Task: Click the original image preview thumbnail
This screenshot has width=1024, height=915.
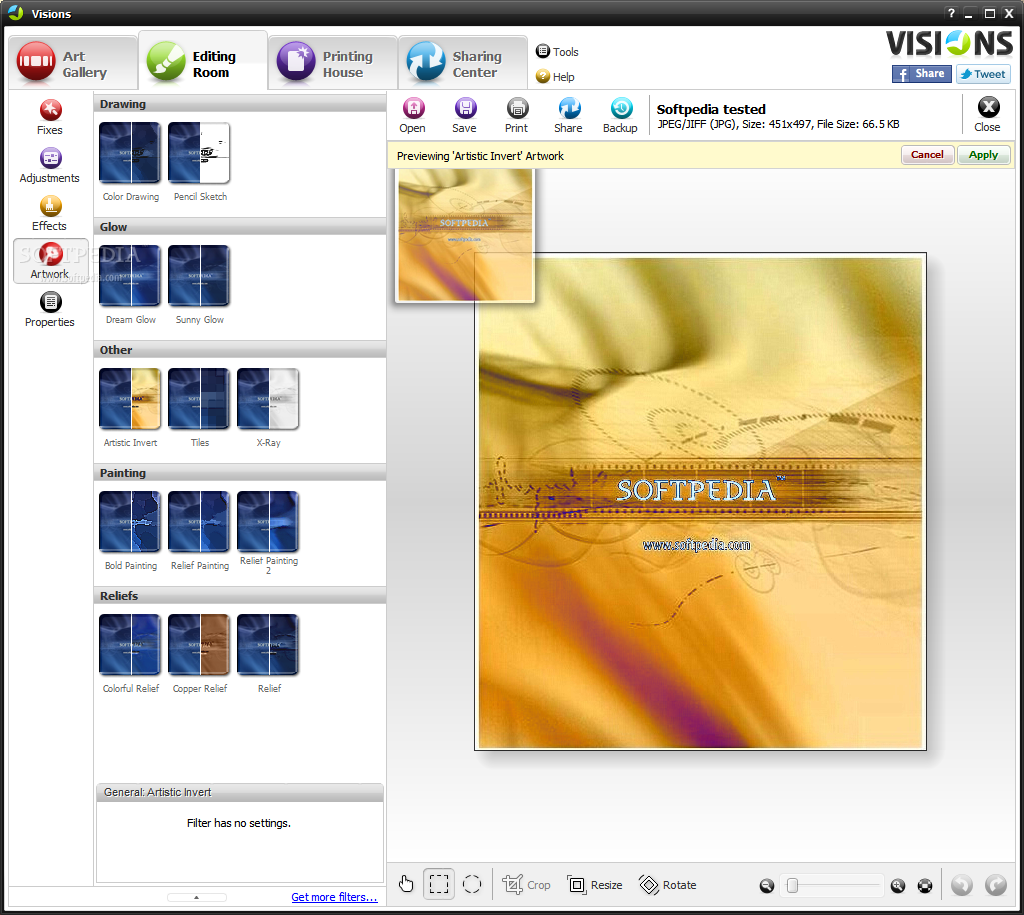Action: (464, 235)
